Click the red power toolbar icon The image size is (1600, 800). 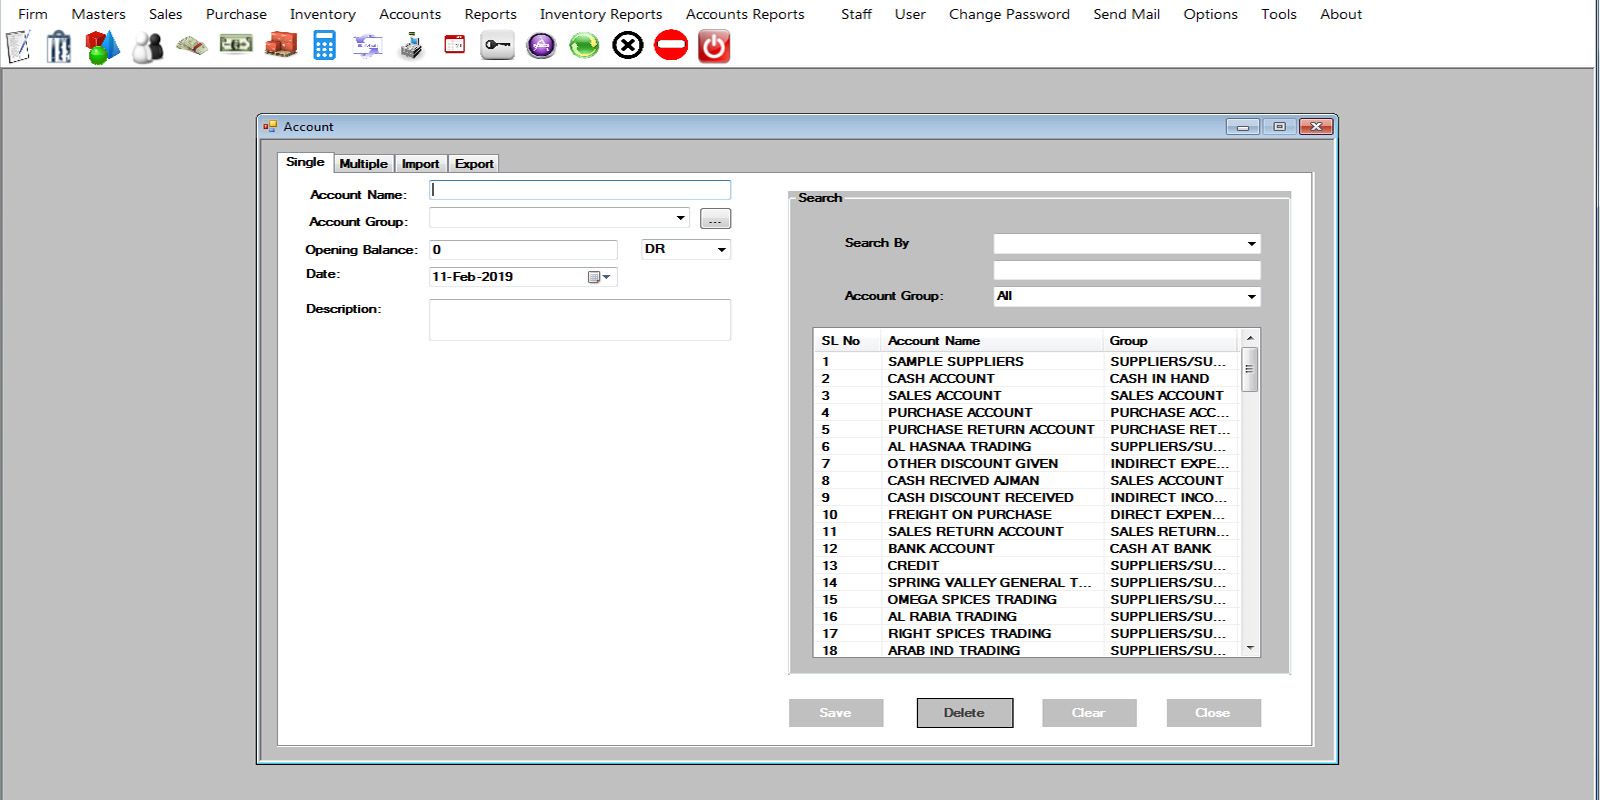coord(714,46)
